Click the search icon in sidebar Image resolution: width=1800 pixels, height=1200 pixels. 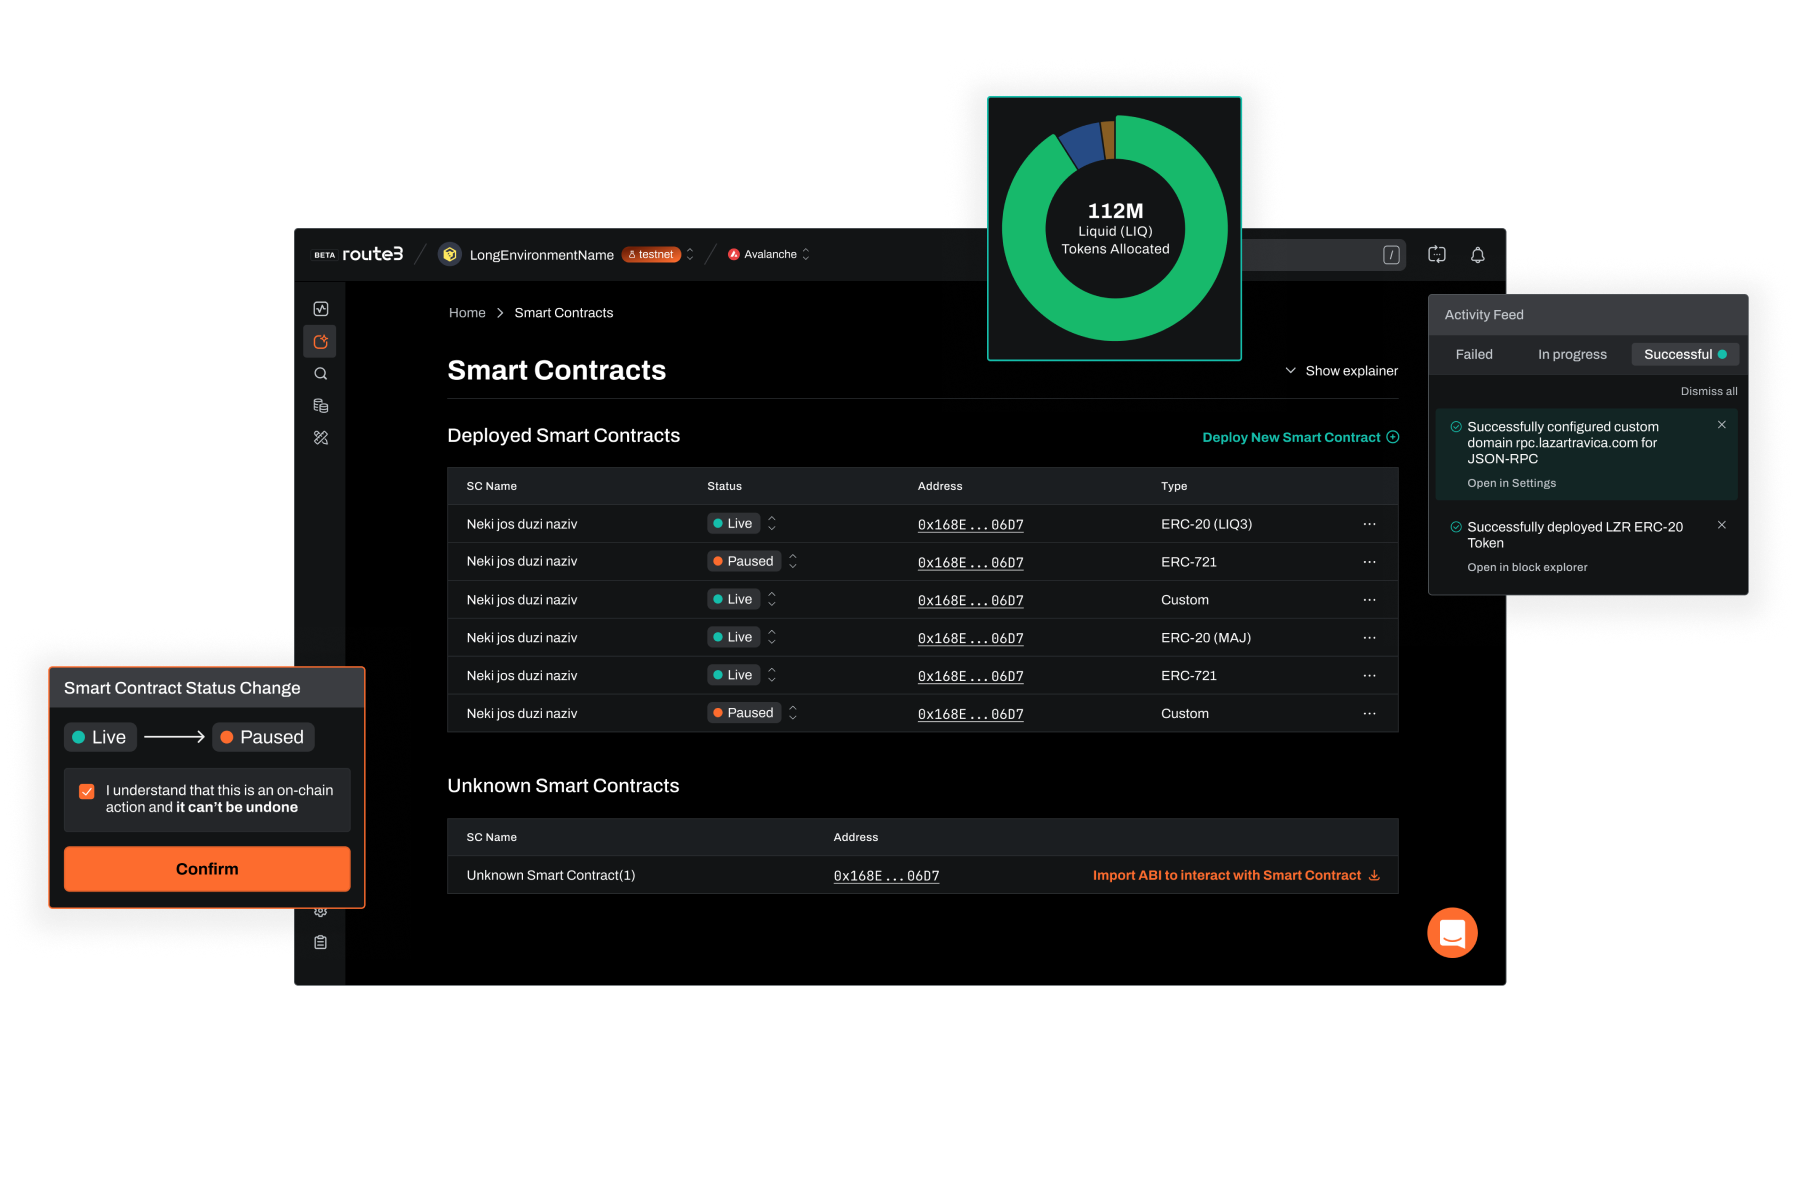click(321, 374)
